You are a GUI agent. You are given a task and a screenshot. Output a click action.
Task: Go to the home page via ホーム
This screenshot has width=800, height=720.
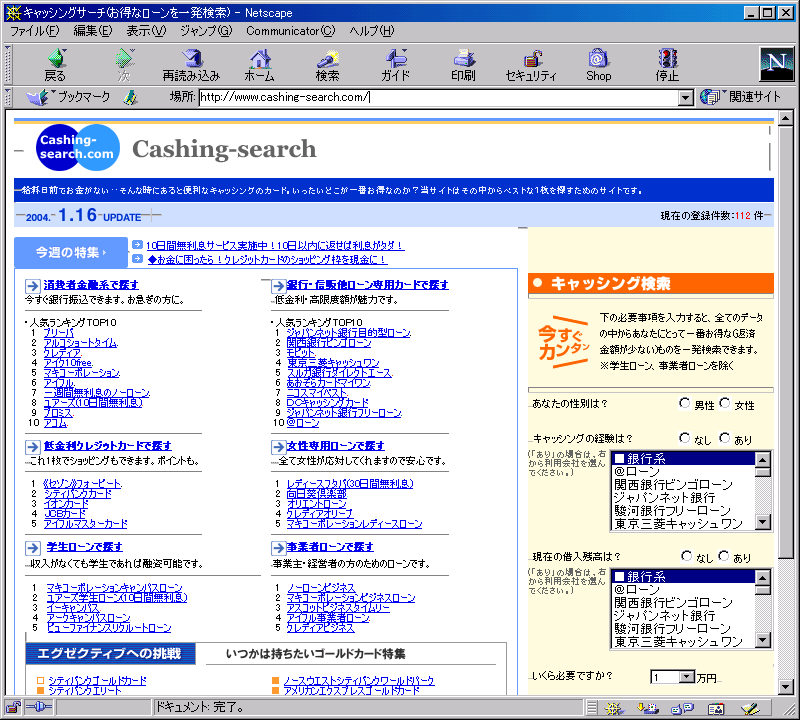pyautogui.click(x=260, y=65)
